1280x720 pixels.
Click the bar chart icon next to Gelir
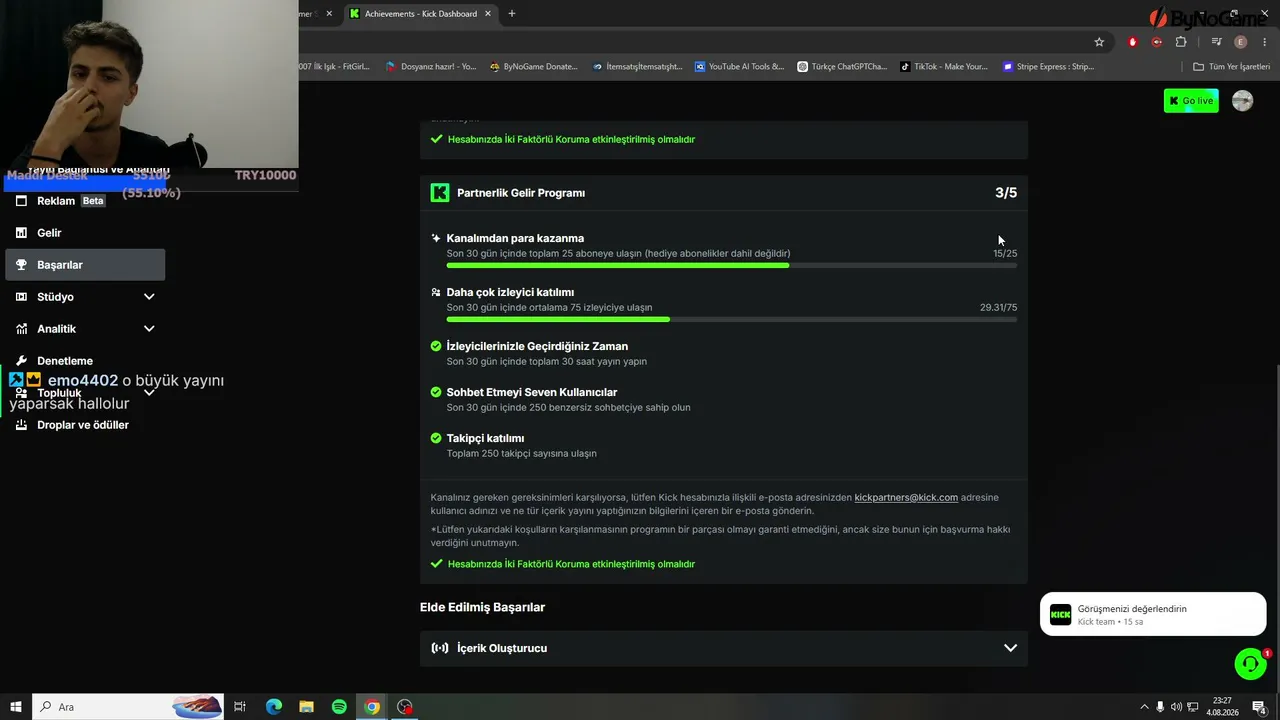tap(21, 233)
